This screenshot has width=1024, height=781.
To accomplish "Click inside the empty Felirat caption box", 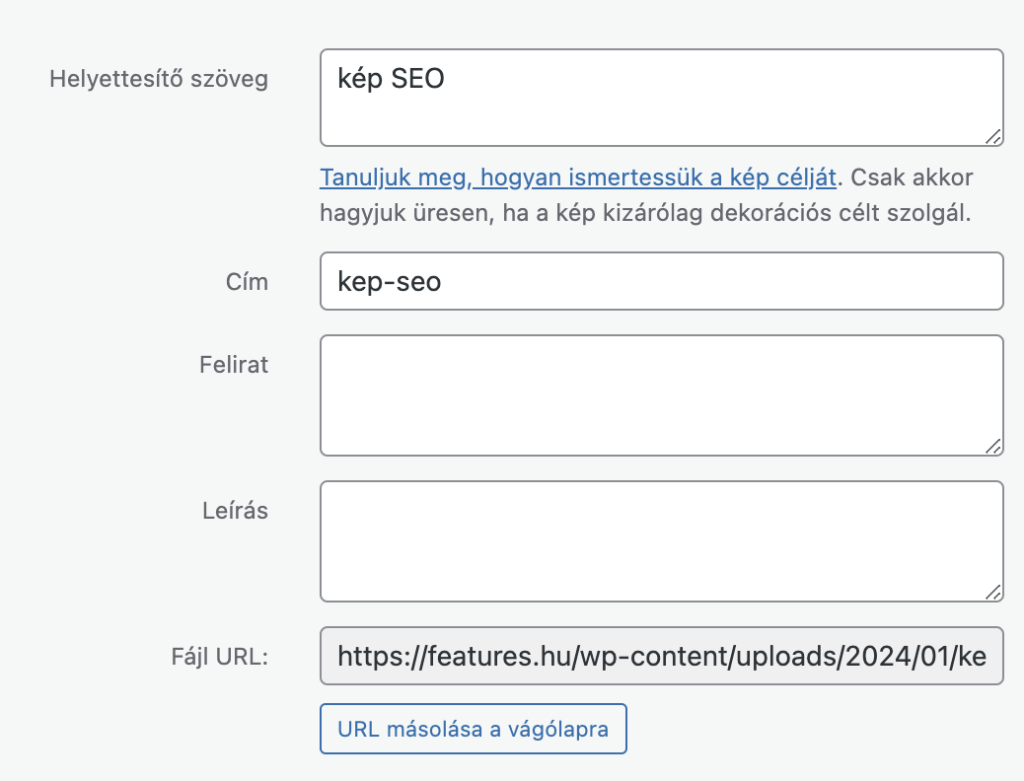I will 660,395.
